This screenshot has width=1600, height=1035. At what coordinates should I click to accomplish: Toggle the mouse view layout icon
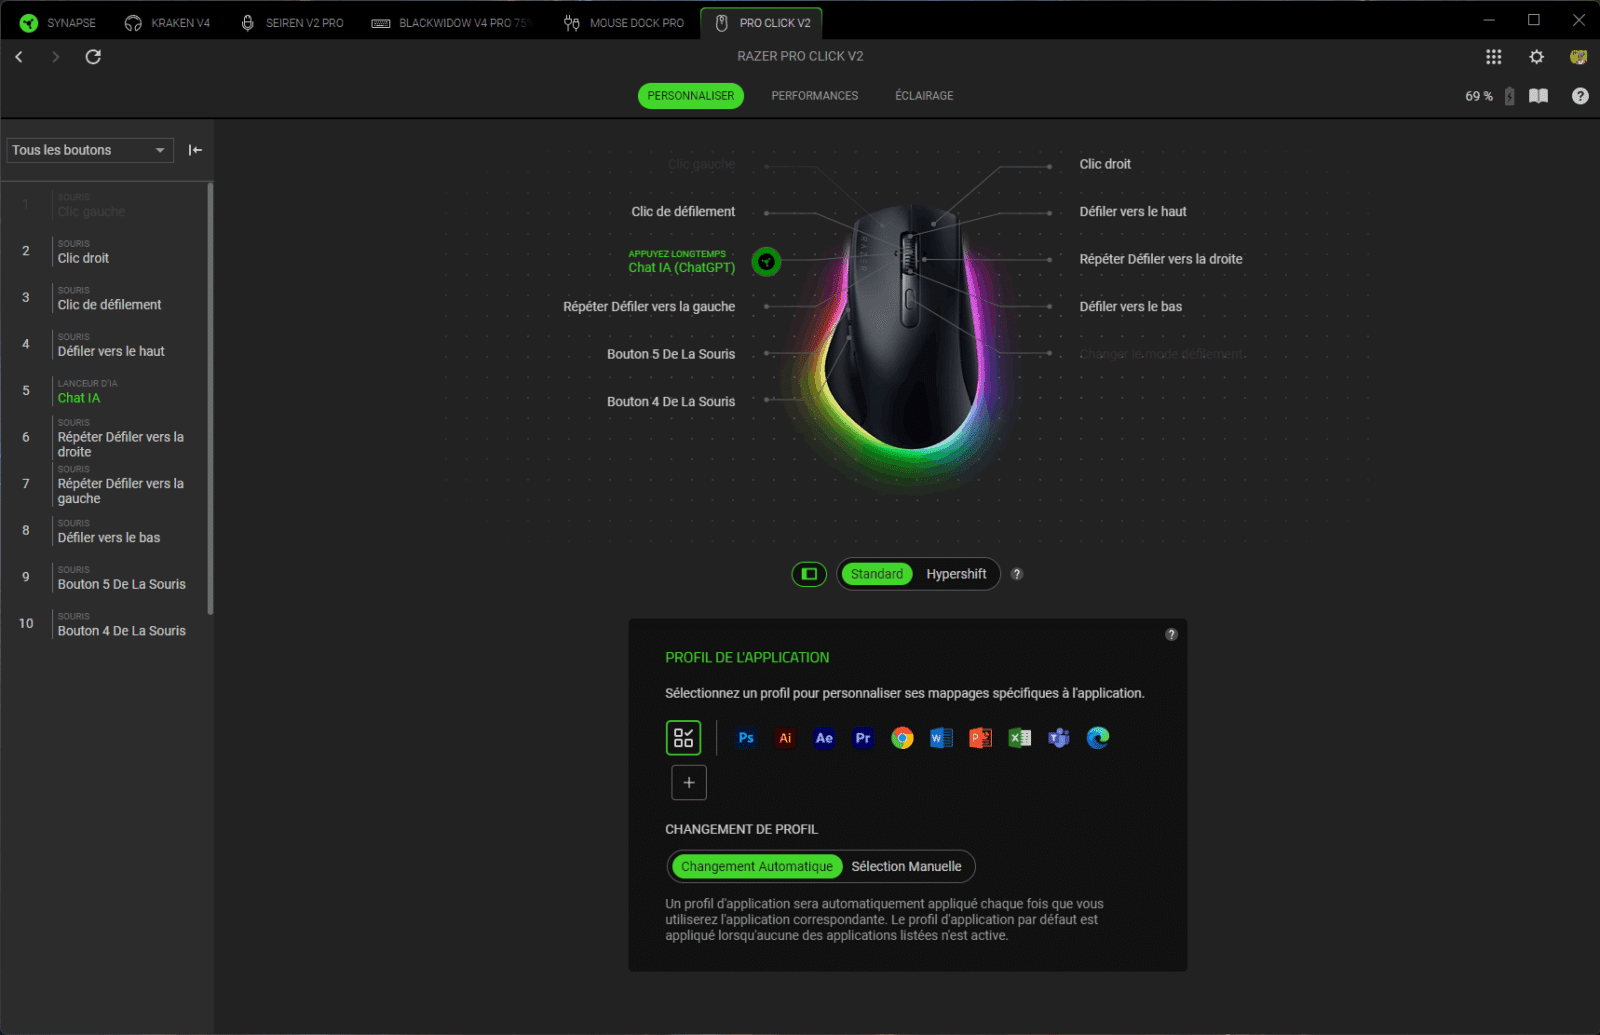tap(809, 574)
